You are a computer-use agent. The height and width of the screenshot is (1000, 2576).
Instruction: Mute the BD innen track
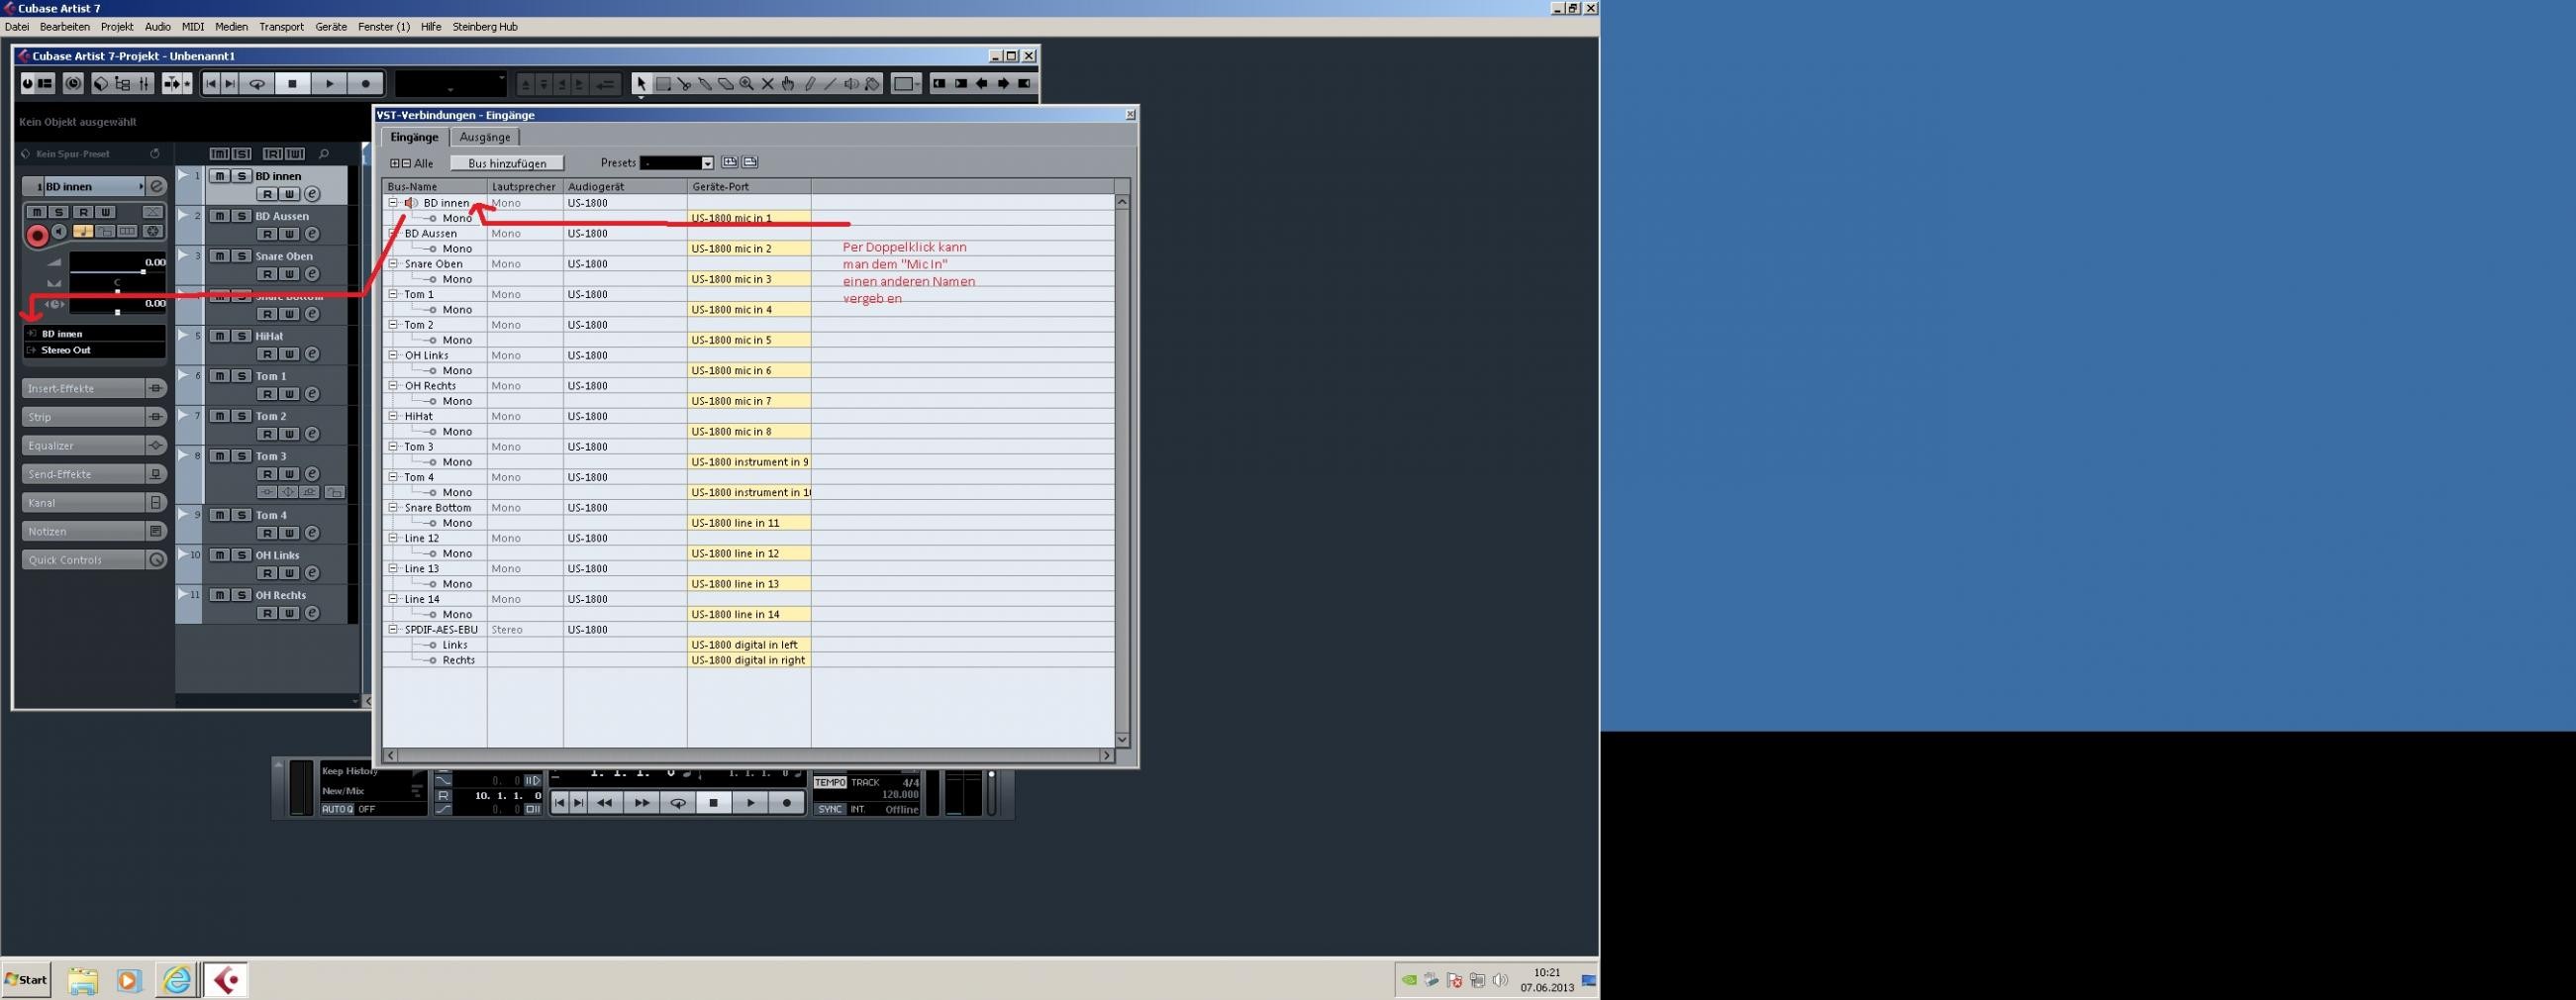pyautogui.click(x=219, y=176)
